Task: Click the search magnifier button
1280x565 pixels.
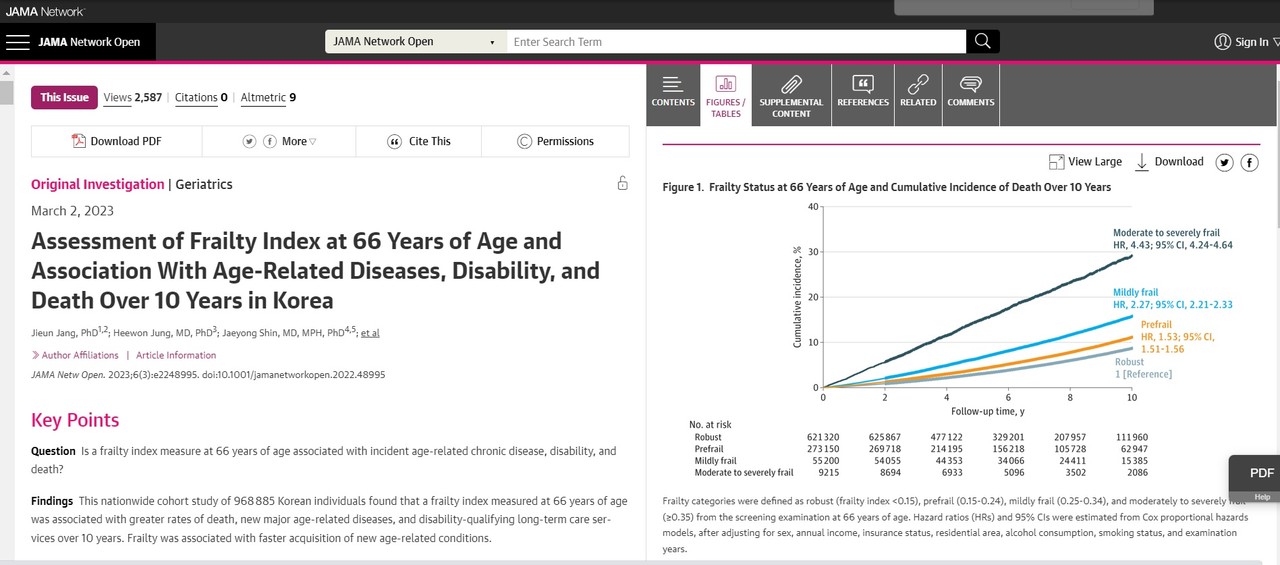Action: [x=982, y=41]
